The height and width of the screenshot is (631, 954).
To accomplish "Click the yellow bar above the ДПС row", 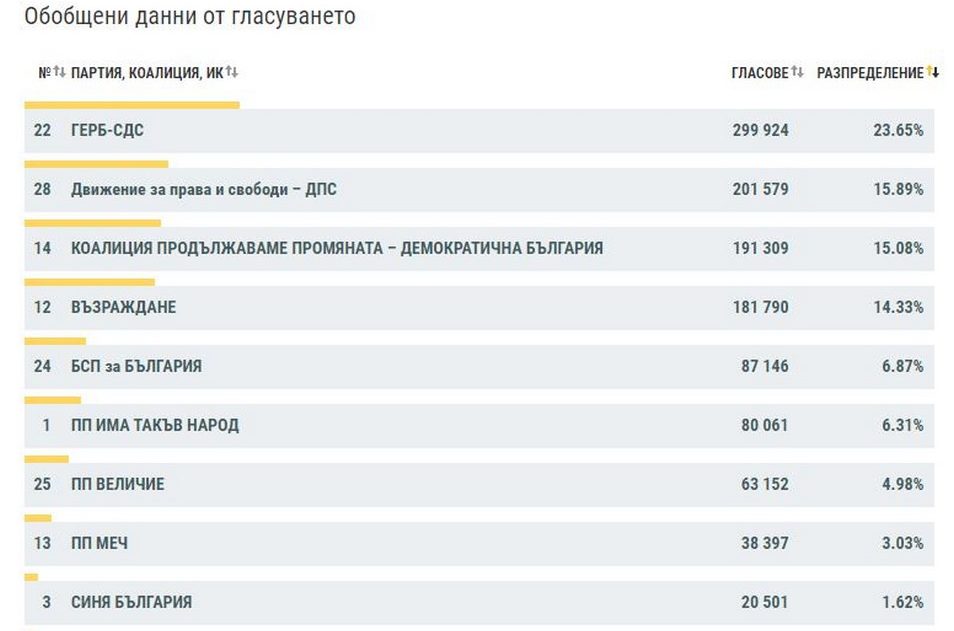I will tap(96, 163).
